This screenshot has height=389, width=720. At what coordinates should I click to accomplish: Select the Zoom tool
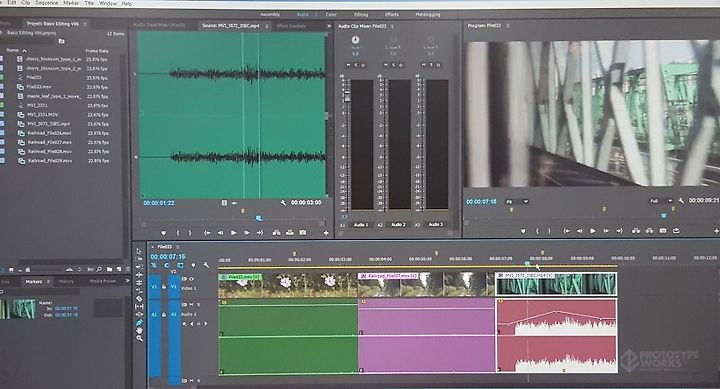pyautogui.click(x=139, y=338)
